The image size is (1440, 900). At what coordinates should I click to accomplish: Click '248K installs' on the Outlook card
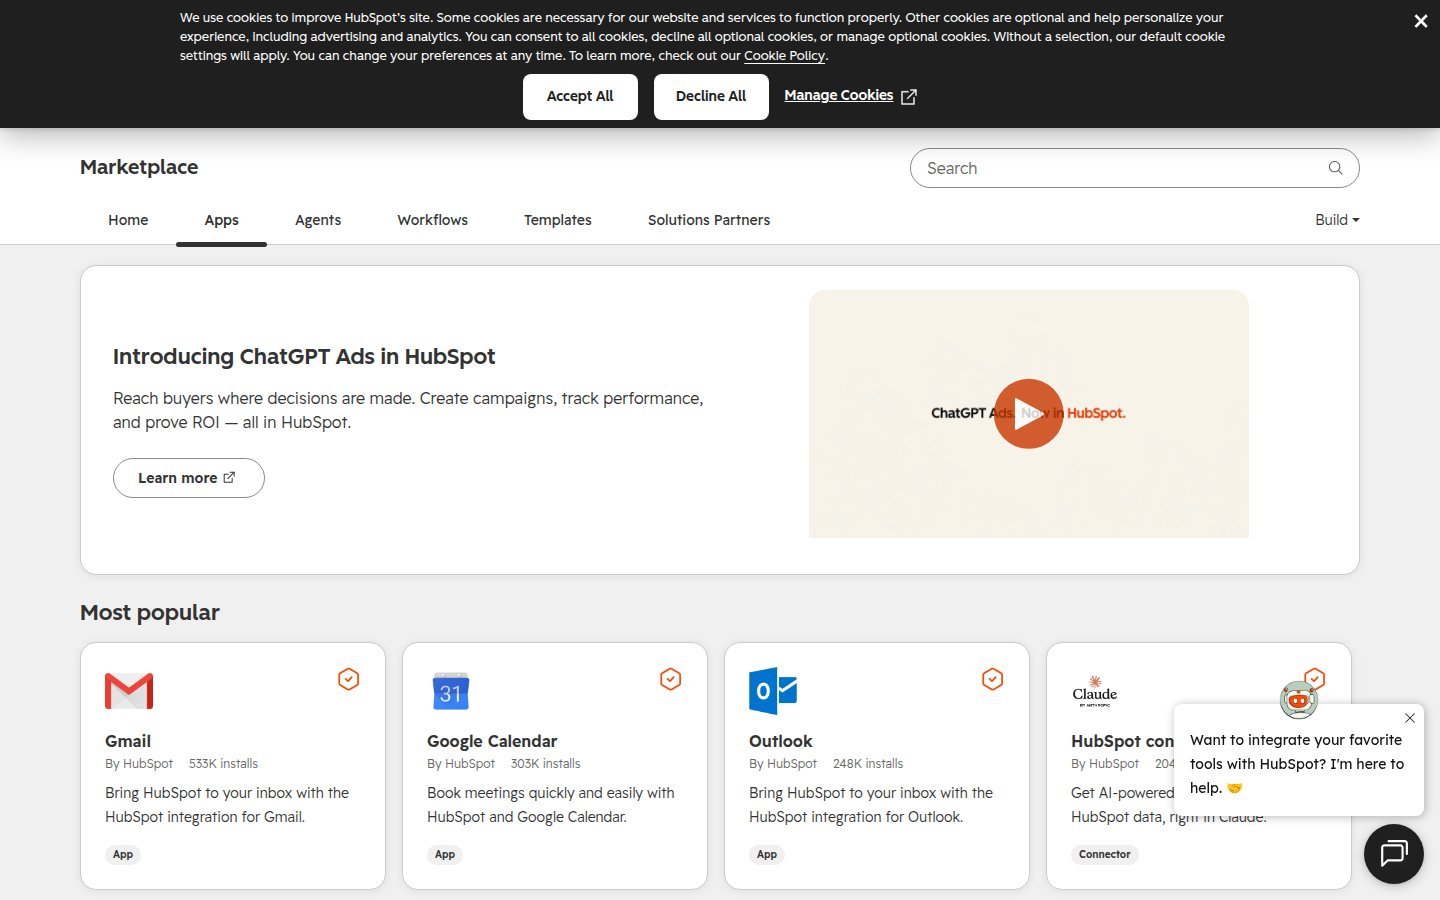(x=868, y=764)
